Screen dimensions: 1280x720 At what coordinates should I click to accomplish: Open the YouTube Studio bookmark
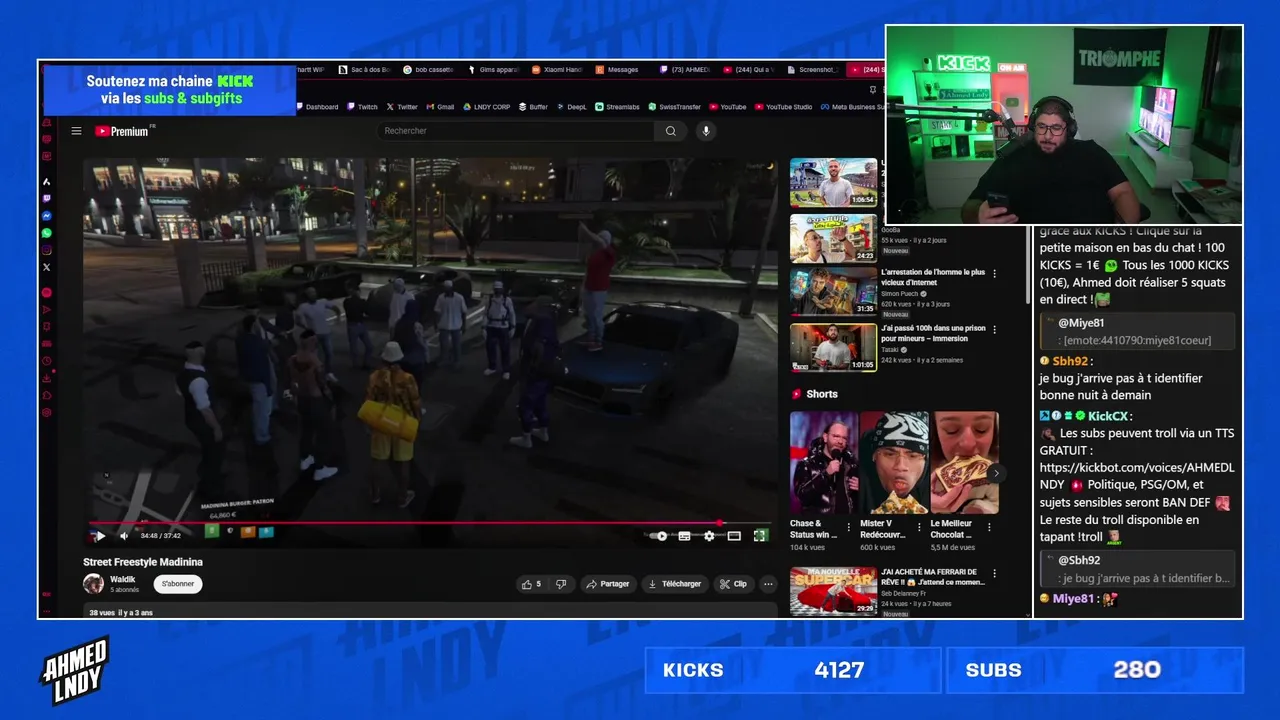pos(783,107)
